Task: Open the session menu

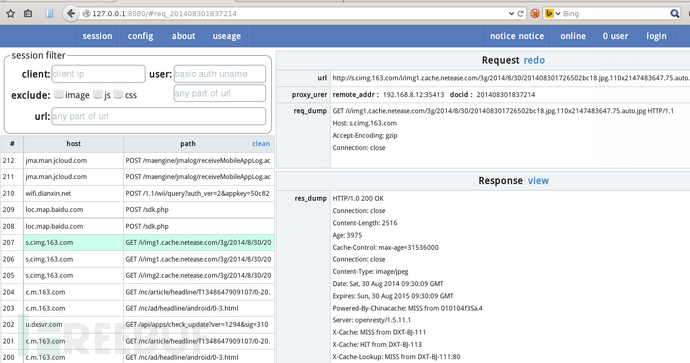Action: click(97, 36)
